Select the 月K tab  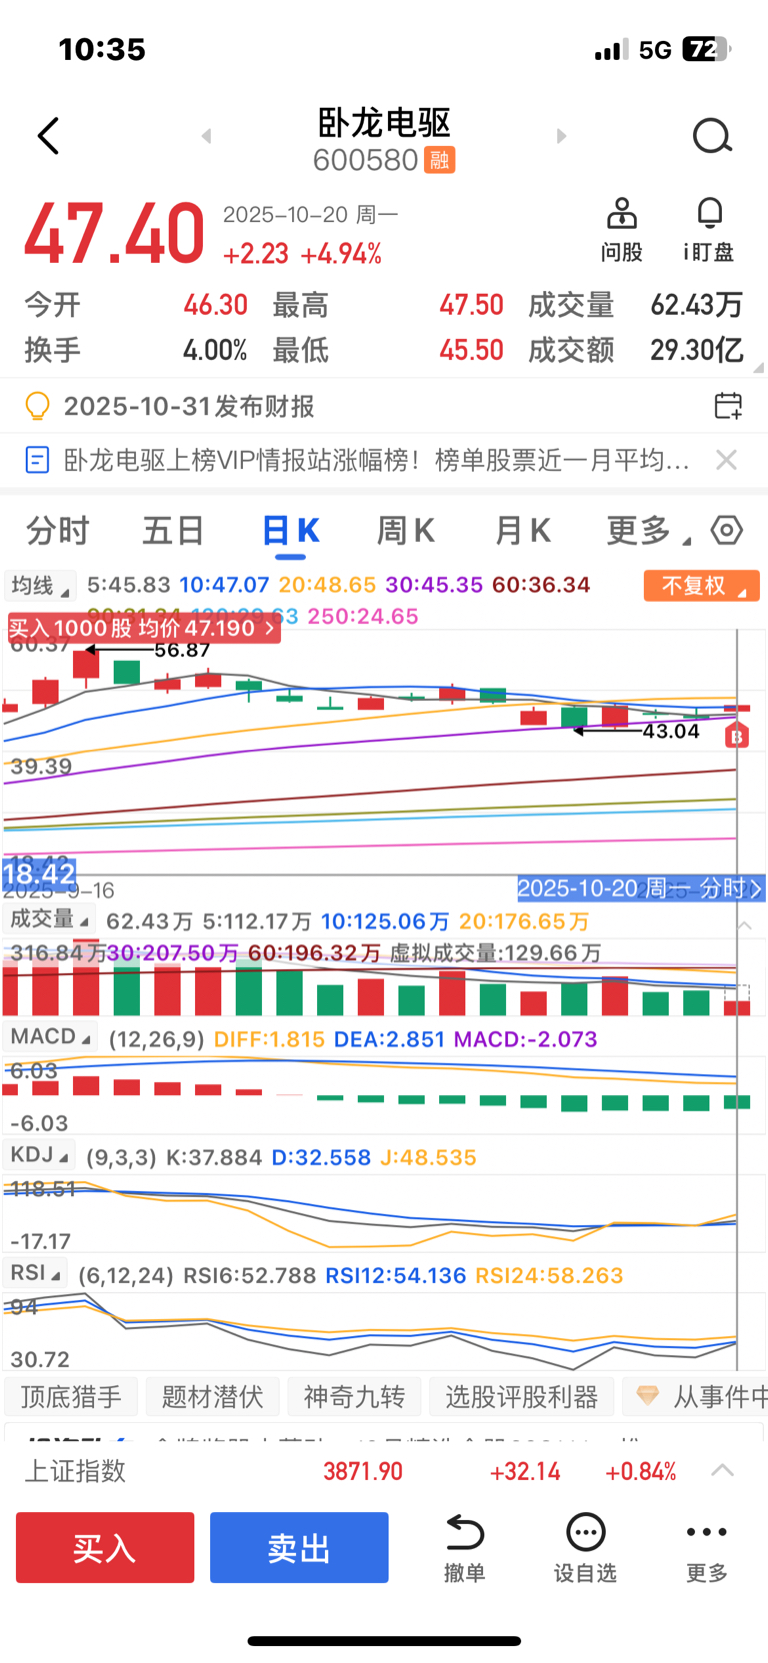coord(522,531)
